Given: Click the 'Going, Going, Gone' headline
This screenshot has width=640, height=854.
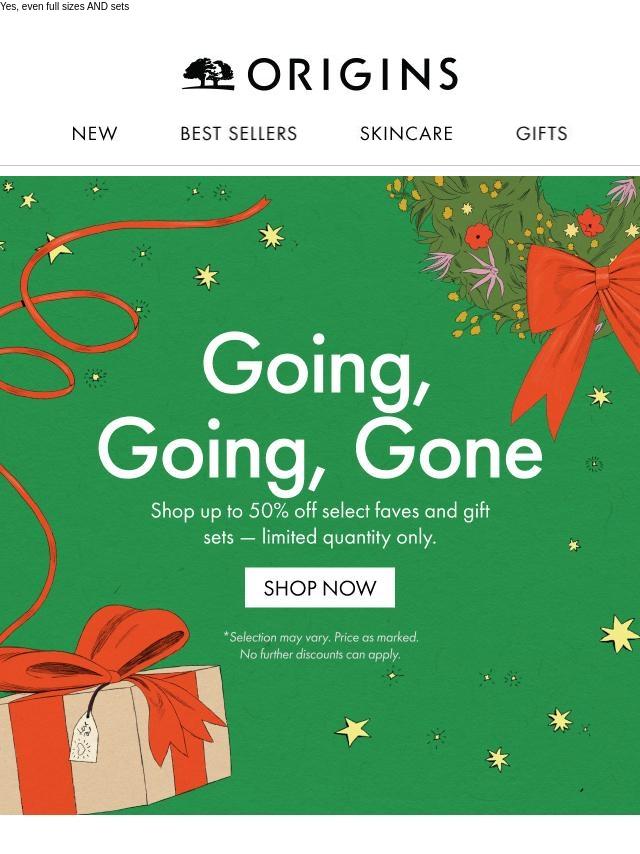Looking at the screenshot, I should (x=320, y=411).
